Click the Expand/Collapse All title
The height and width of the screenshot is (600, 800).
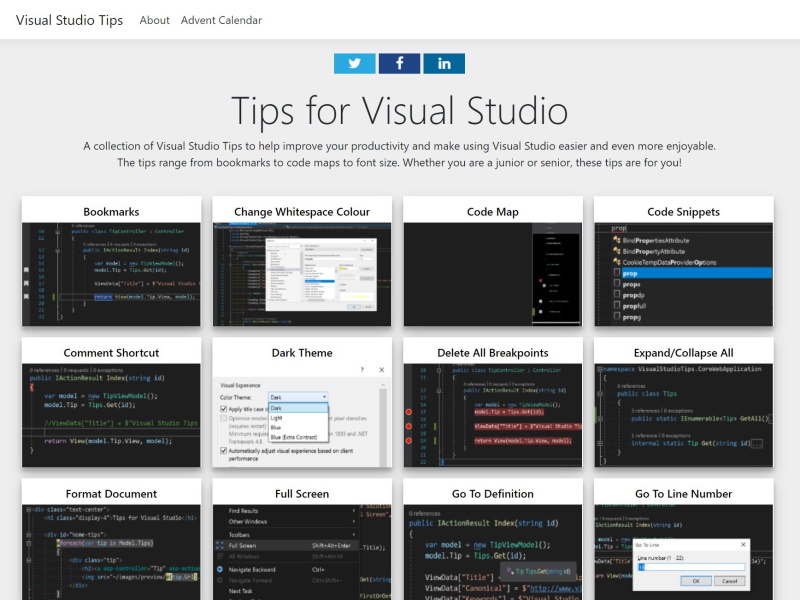click(x=684, y=353)
